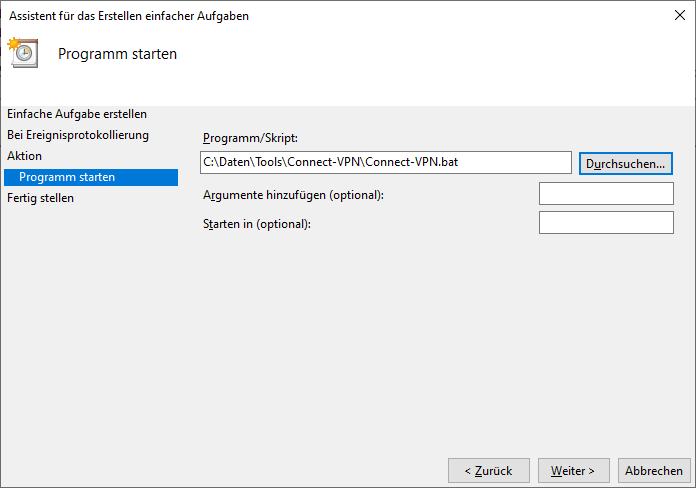
Task: Click the Starten in (optional) label
Action: coord(257,224)
